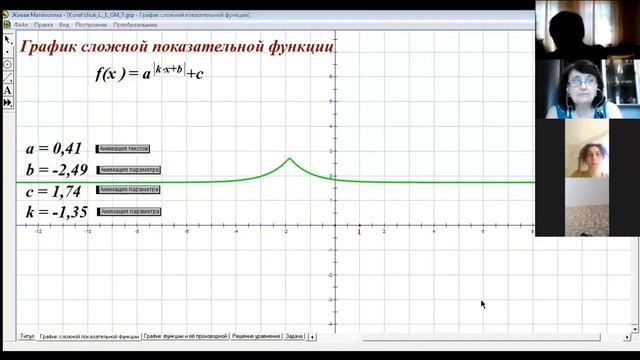Click the animation button next to k = -1,35
The width and height of the screenshot is (640, 360).
point(129,212)
